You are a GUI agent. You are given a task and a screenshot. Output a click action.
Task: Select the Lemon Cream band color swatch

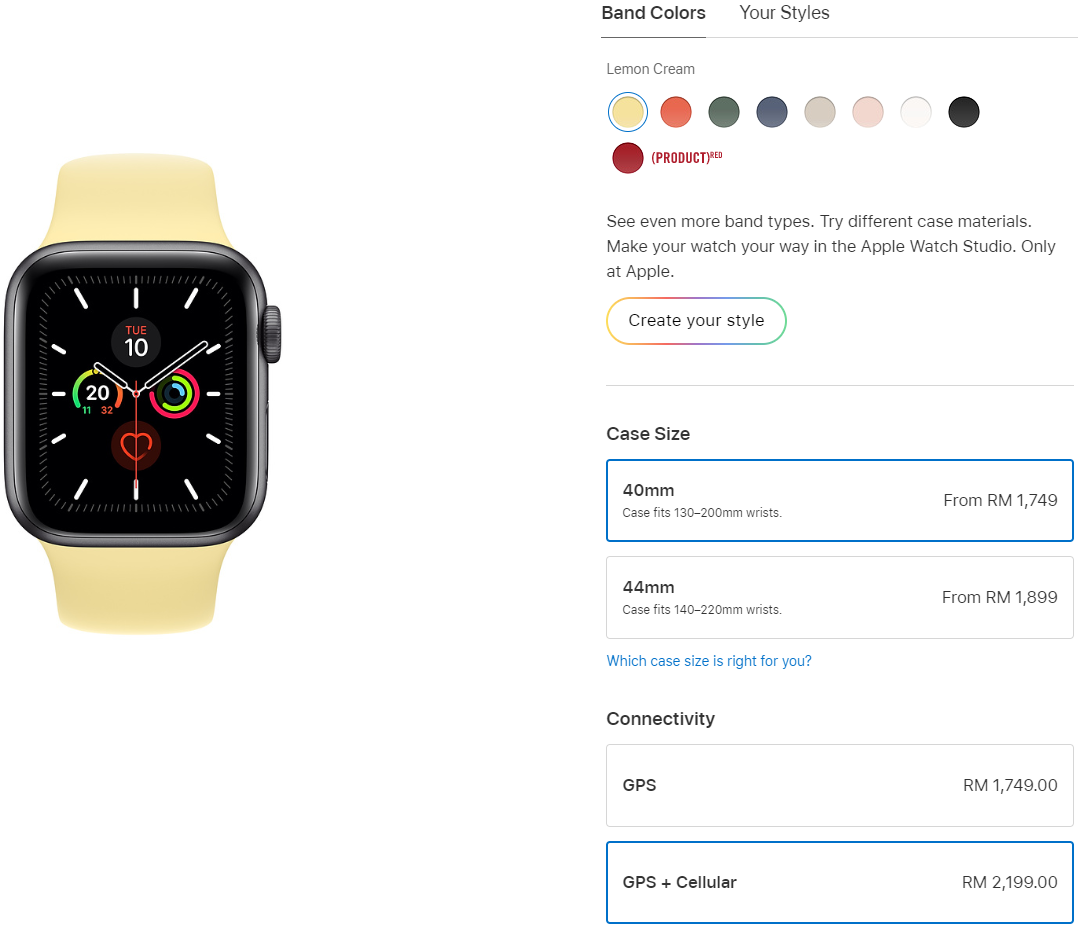[x=627, y=112]
